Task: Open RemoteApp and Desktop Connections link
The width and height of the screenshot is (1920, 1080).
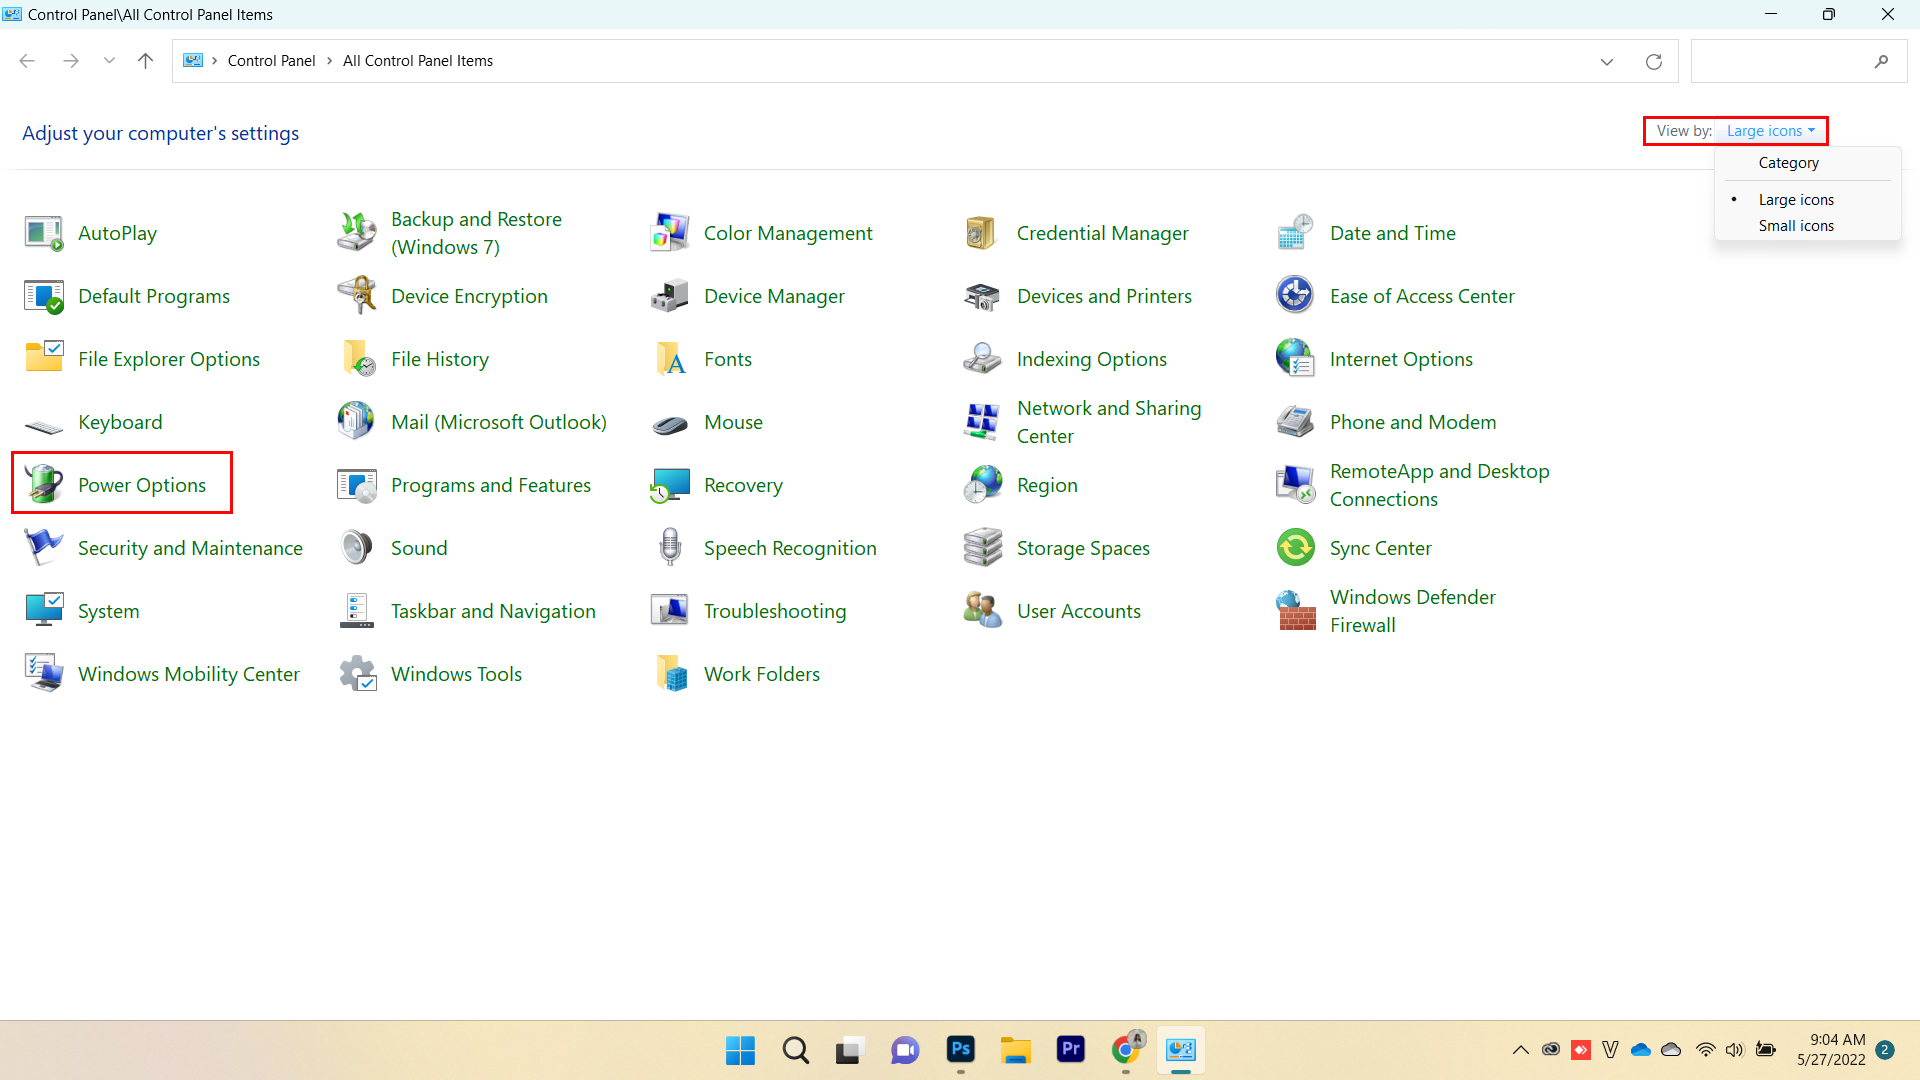Action: (x=1439, y=485)
